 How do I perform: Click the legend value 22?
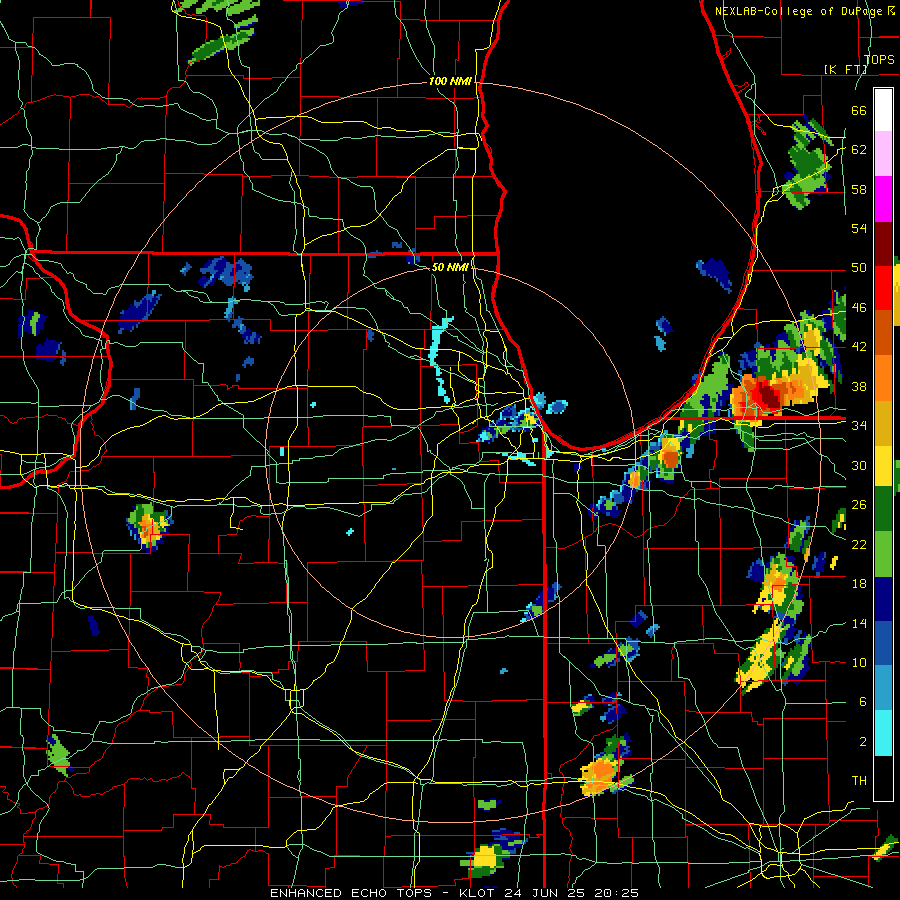pyautogui.click(x=859, y=544)
